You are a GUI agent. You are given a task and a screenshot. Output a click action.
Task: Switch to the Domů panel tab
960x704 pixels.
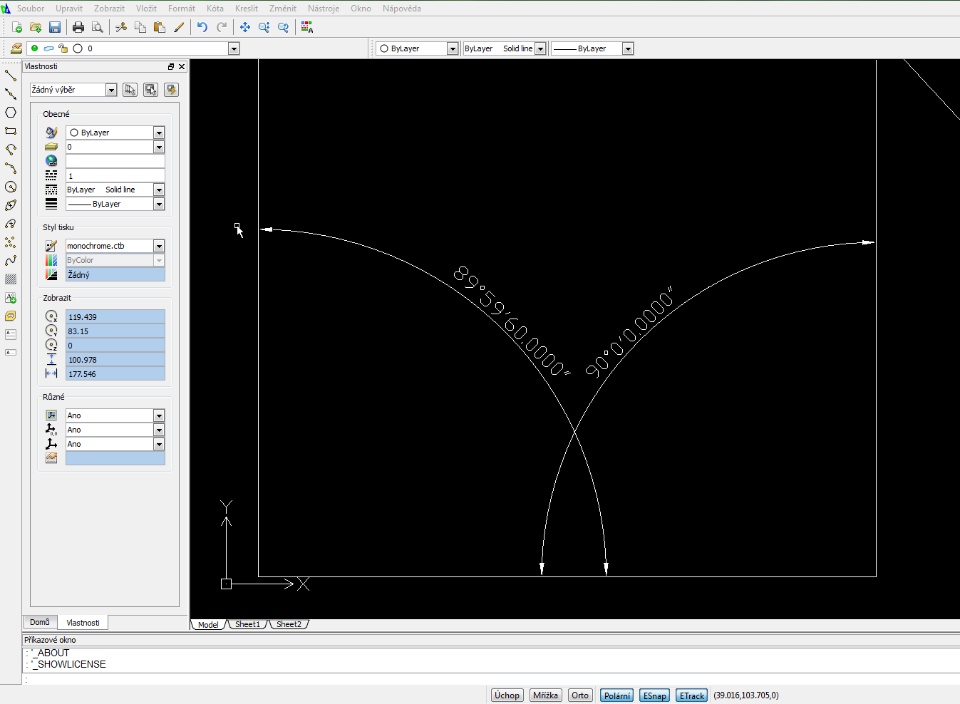pyautogui.click(x=39, y=622)
